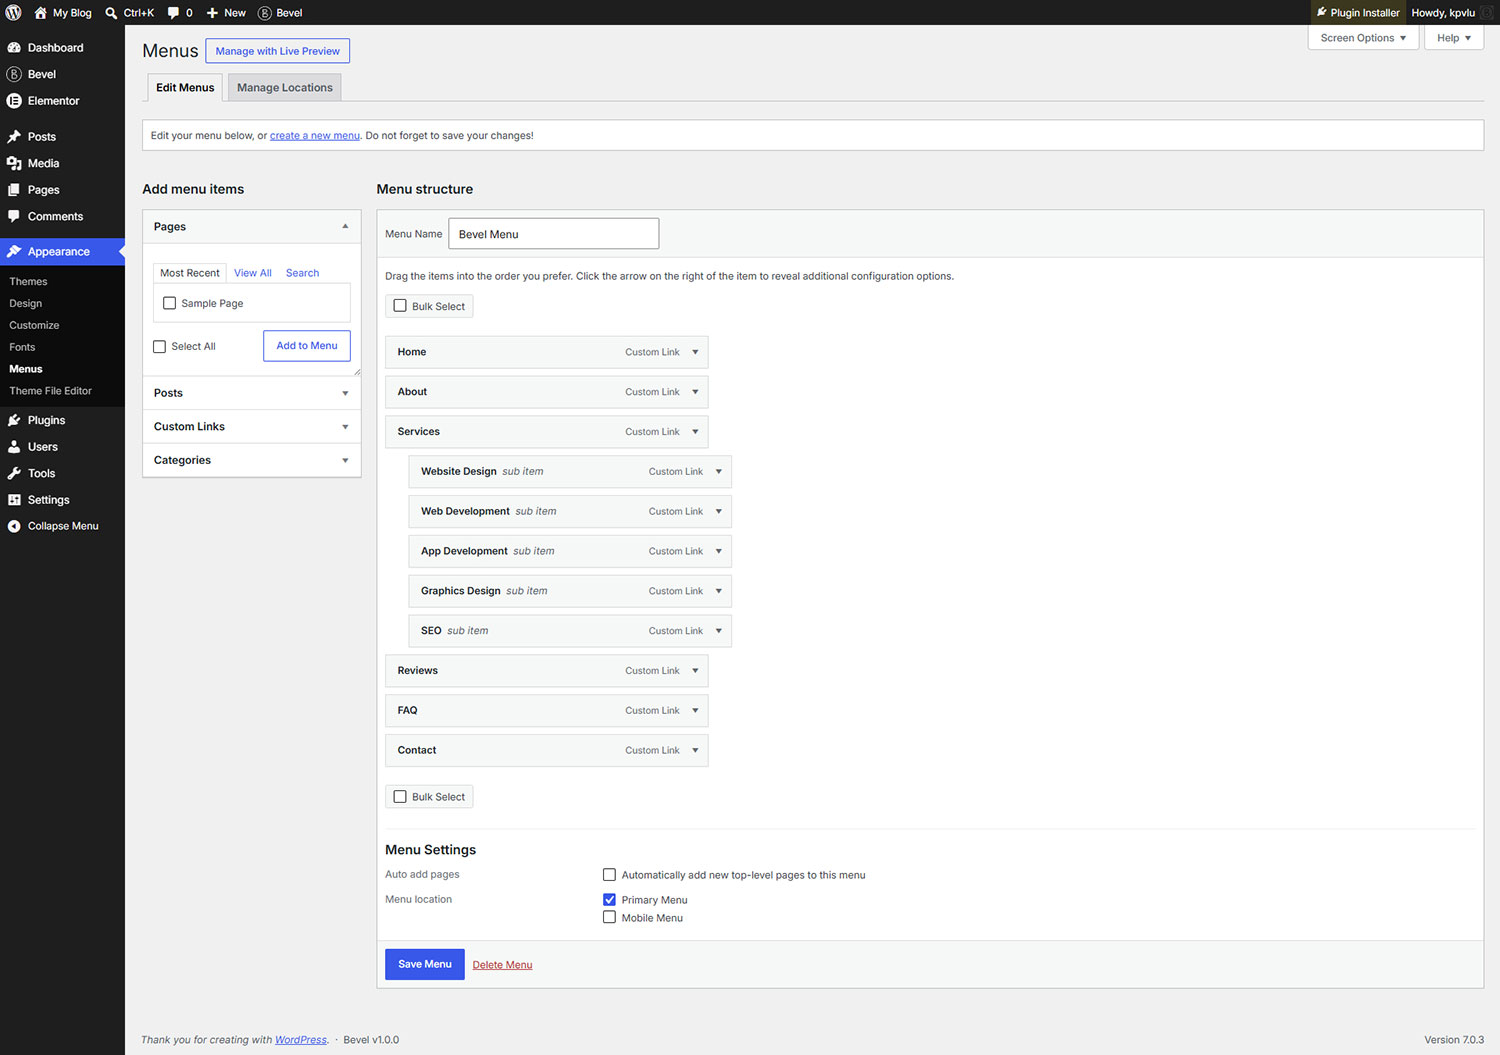Expand the App Development sub item arrow
Image resolution: width=1500 pixels, height=1055 pixels.
[x=718, y=552]
